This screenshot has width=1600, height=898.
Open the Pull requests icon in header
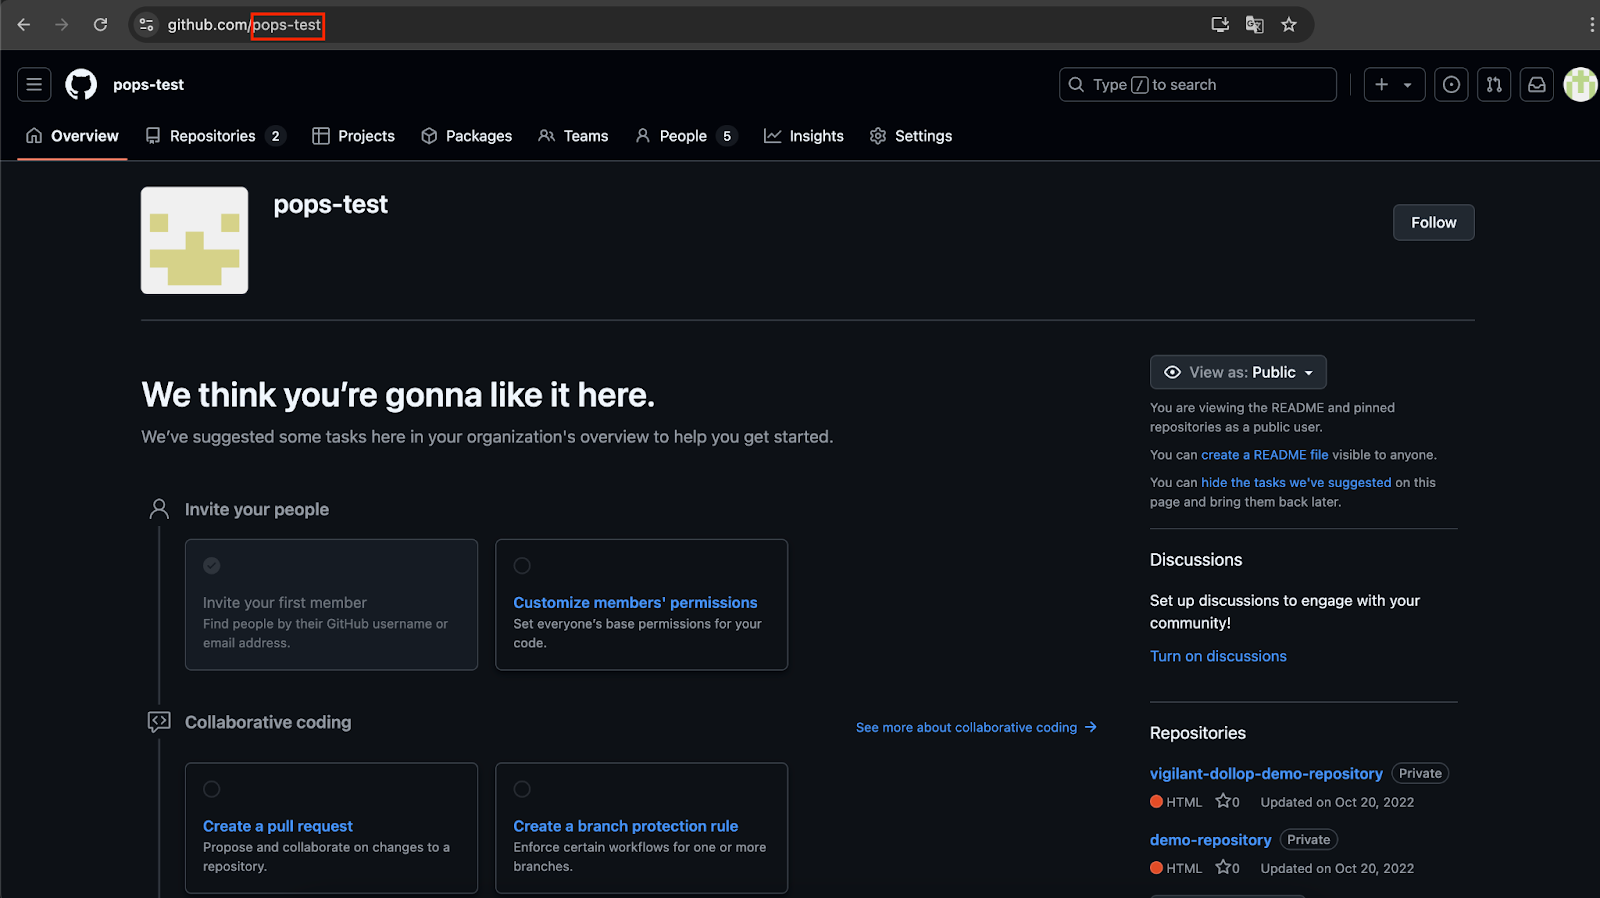click(1494, 85)
